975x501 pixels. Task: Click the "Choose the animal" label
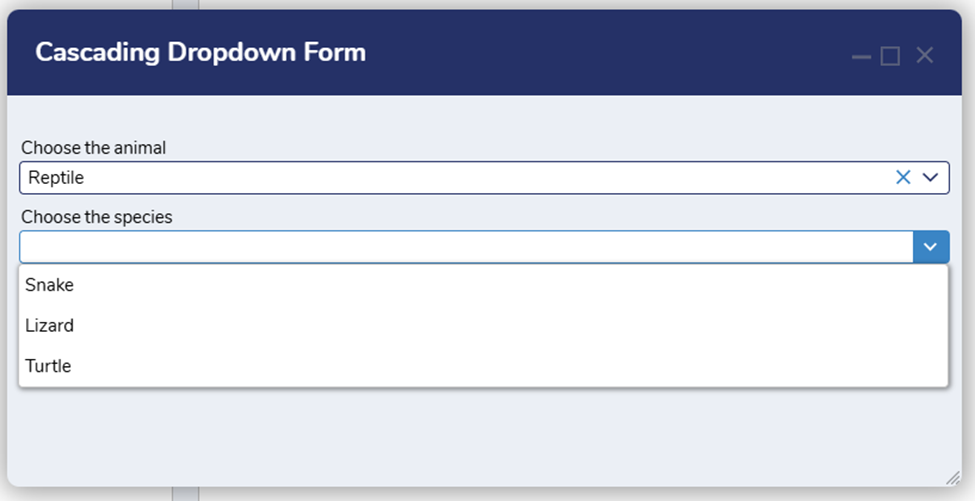[x=94, y=148]
